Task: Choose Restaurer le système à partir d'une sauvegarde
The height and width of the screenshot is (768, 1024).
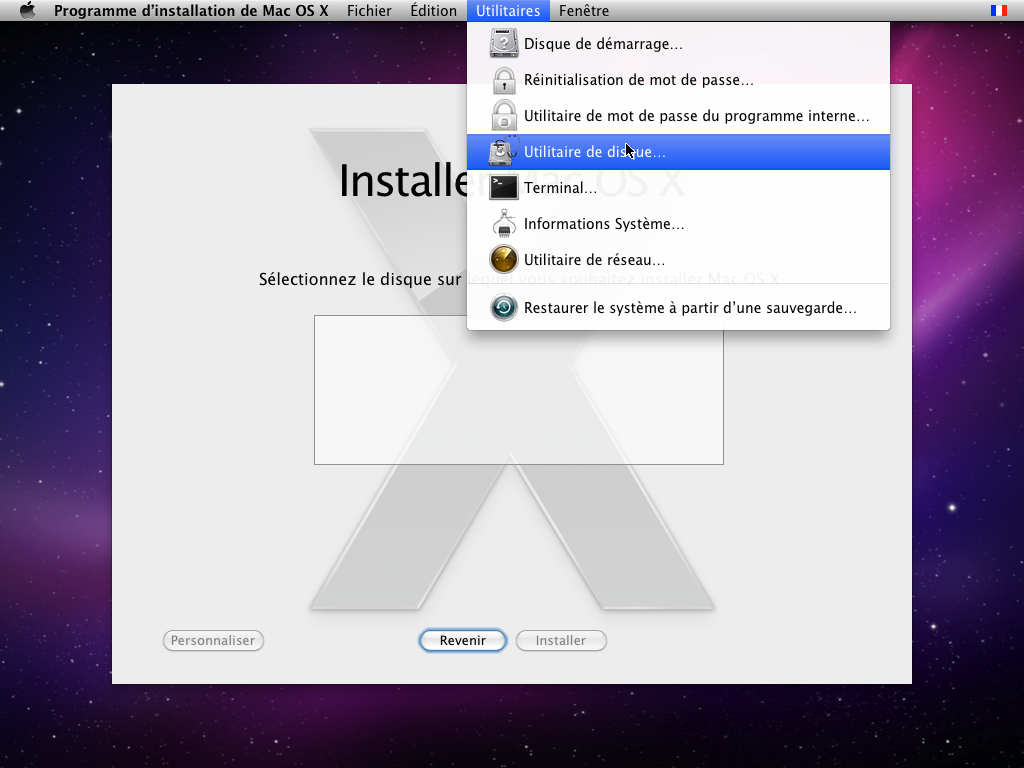Action: coord(690,308)
